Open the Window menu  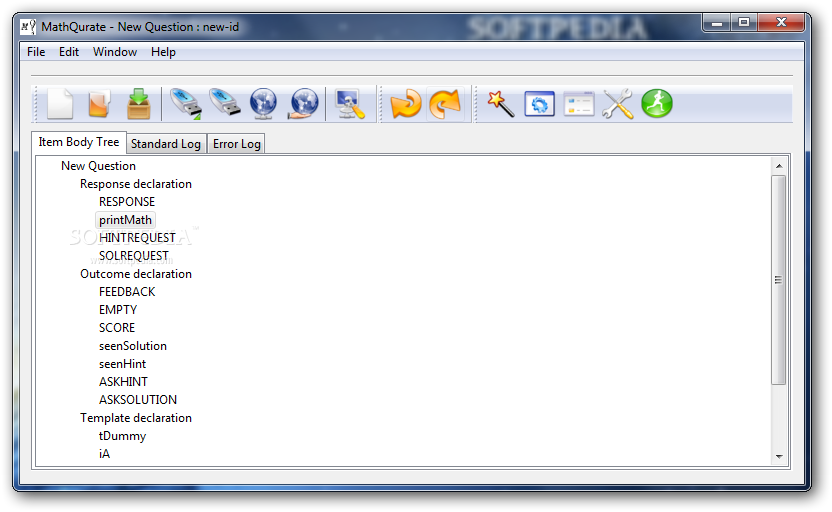pos(115,52)
